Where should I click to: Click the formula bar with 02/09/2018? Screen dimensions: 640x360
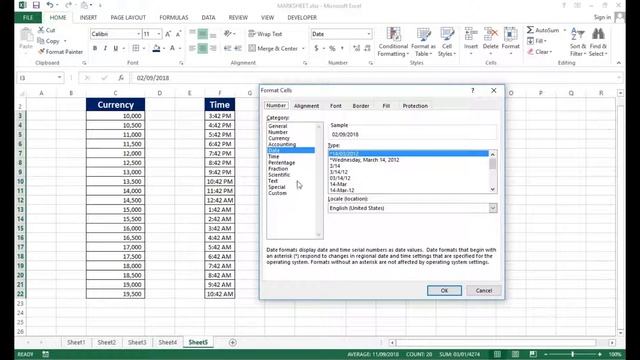[x=376, y=78]
